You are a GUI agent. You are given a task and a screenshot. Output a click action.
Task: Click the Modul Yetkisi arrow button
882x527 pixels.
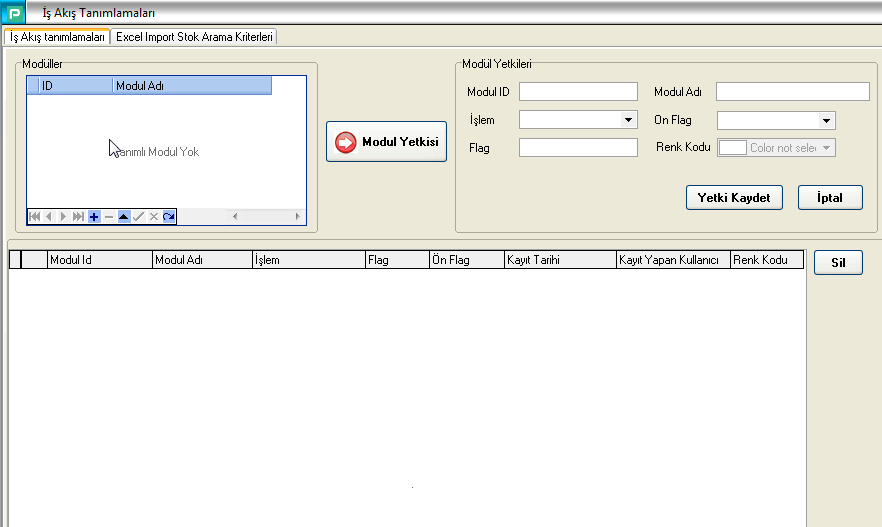click(386, 142)
